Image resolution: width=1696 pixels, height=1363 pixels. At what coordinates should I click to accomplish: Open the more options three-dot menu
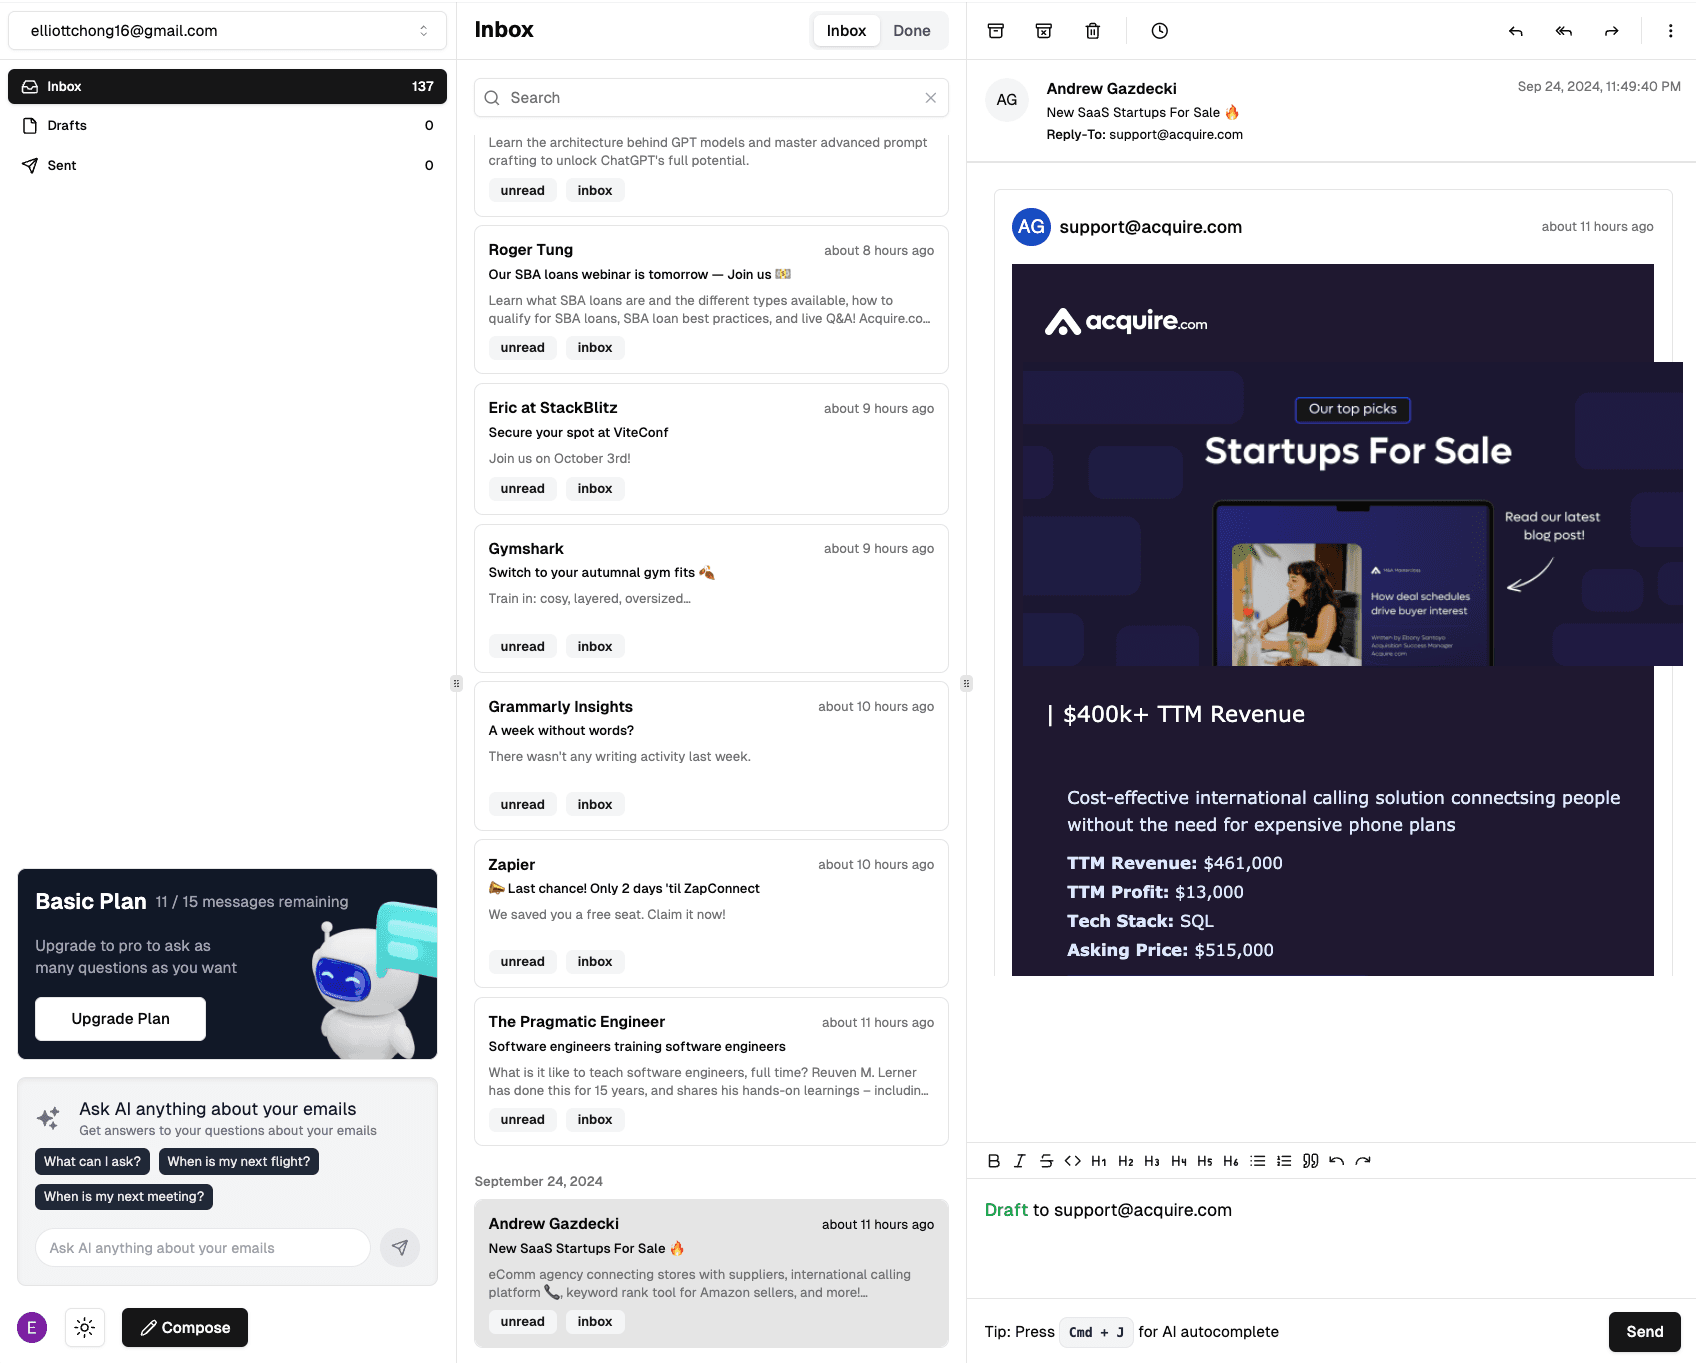point(1670,31)
